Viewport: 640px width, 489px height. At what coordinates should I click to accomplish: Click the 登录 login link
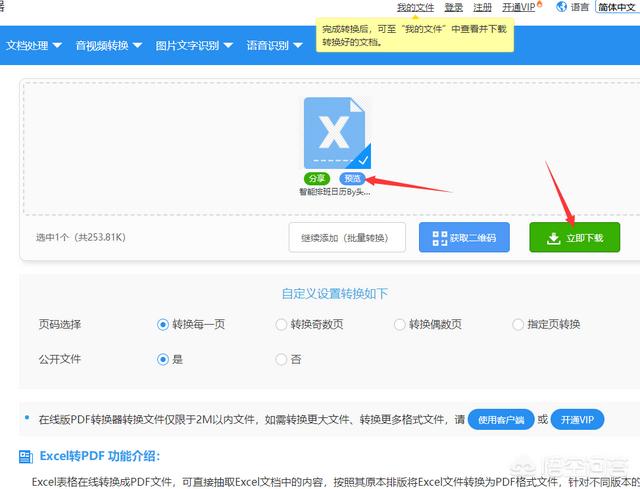point(453,7)
